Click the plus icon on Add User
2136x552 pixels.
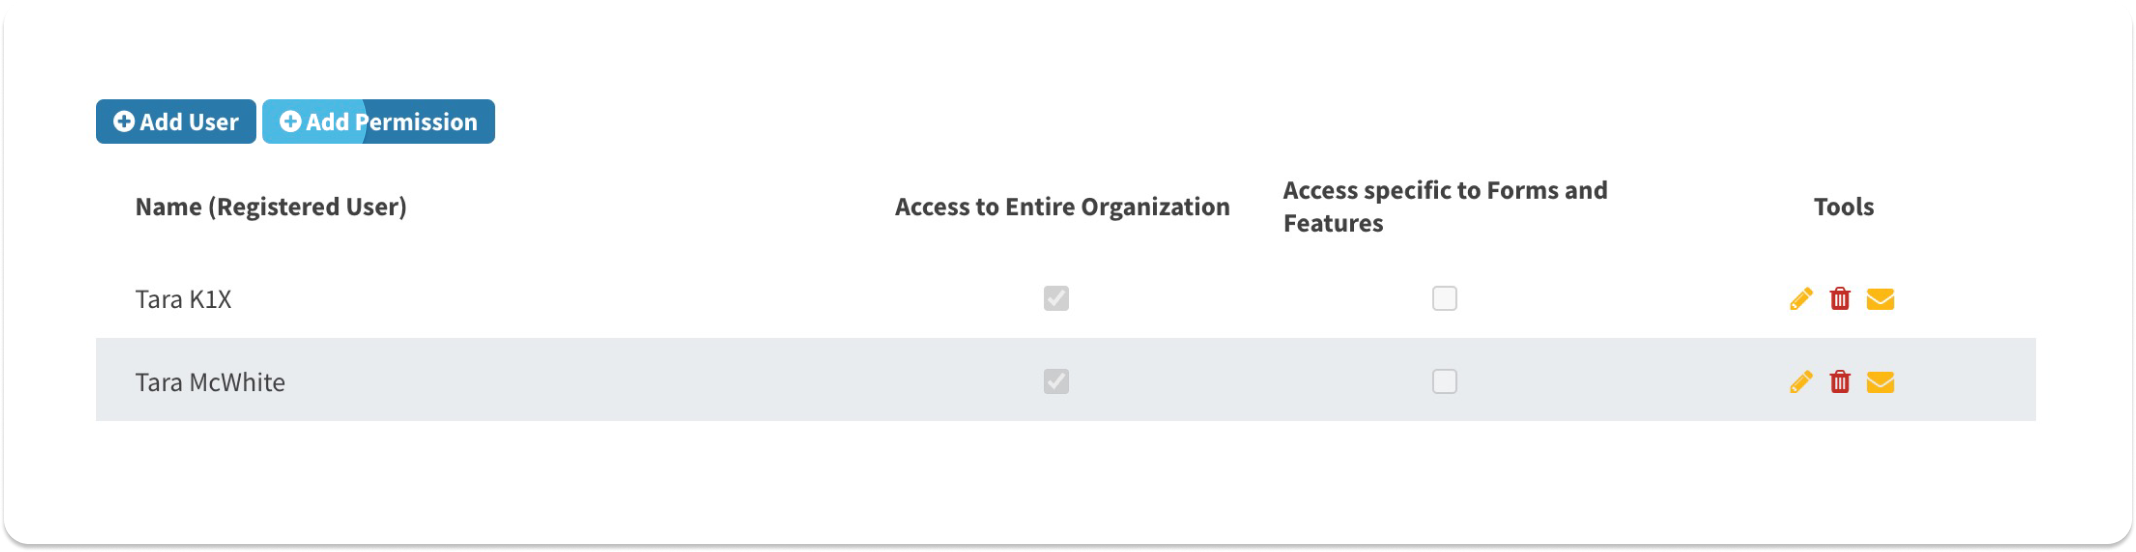(124, 122)
